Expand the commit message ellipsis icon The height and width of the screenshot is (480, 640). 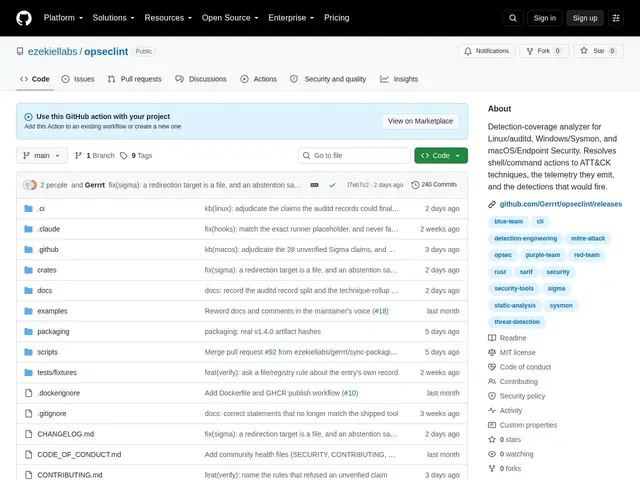click(x=314, y=185)
